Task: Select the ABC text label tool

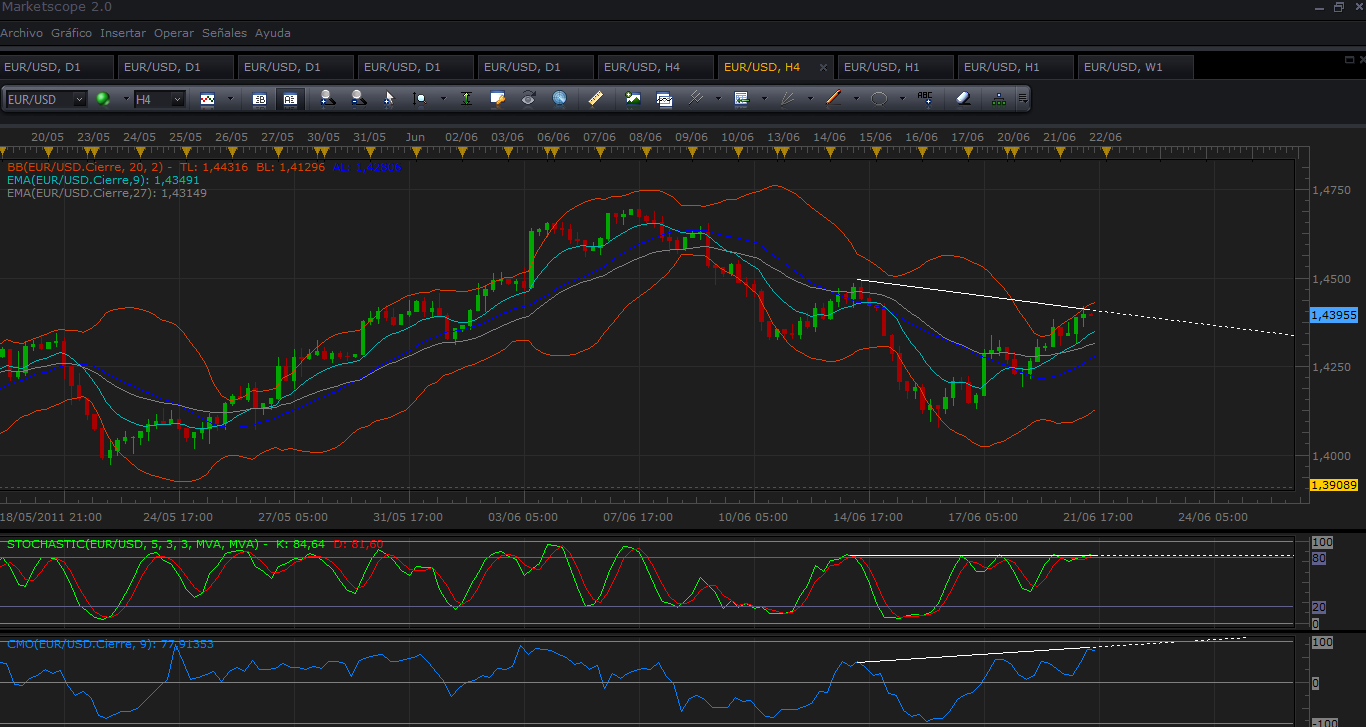Action: coord(925,99)
